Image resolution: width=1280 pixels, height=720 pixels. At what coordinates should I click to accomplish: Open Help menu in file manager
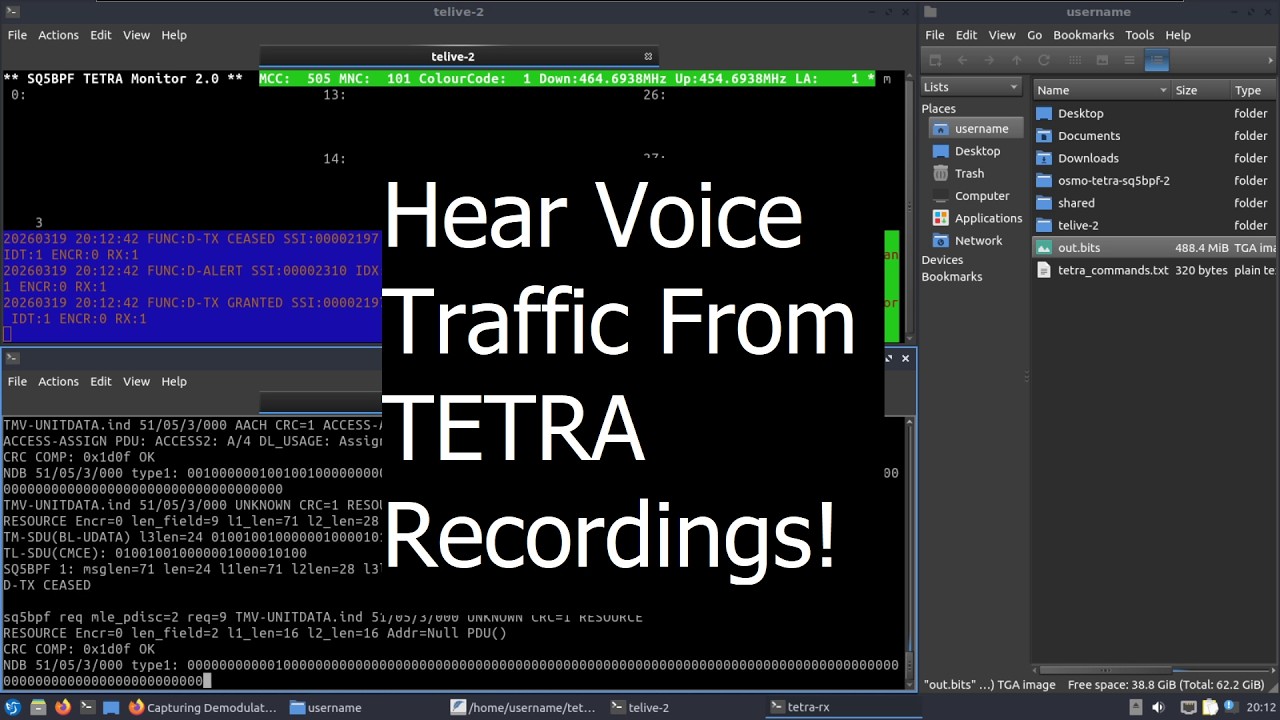(x=1178, y=35)
